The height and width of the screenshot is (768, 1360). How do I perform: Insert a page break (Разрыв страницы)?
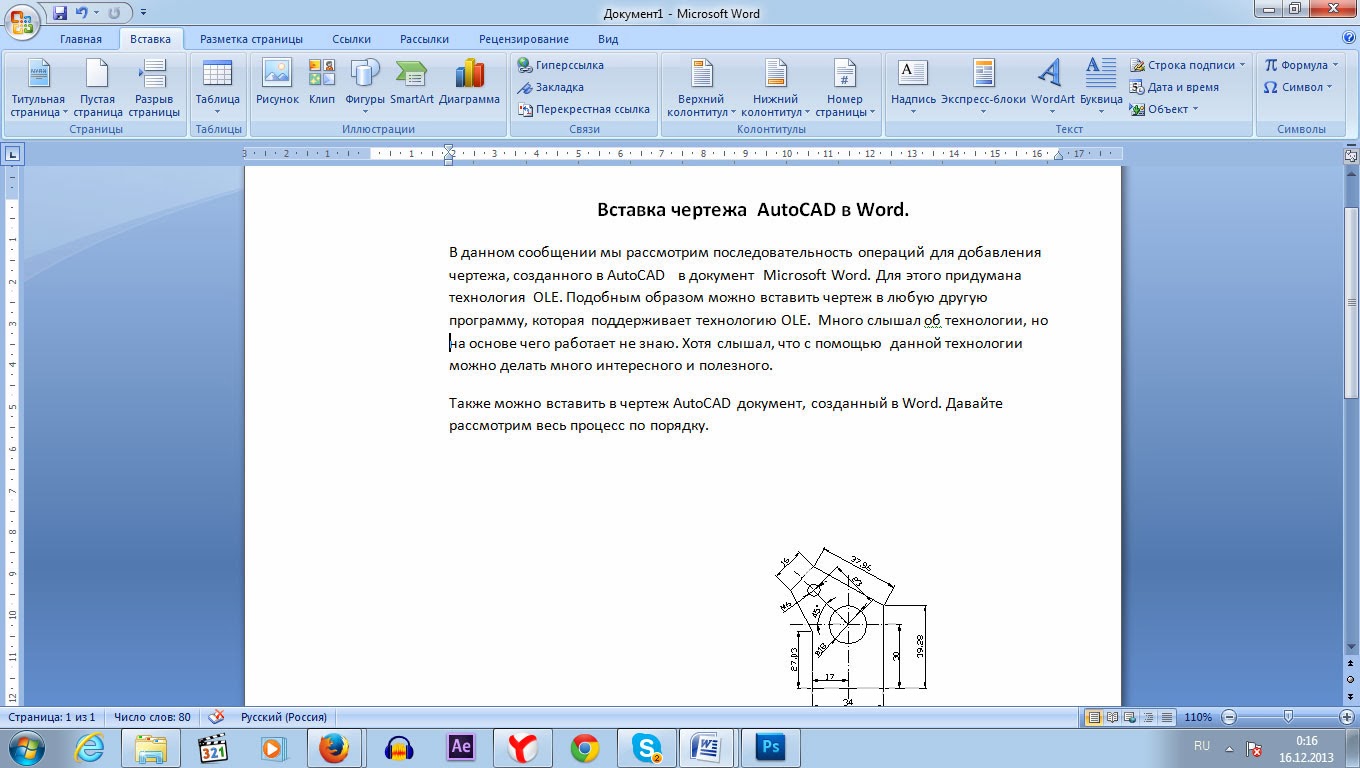pos(154,88)
